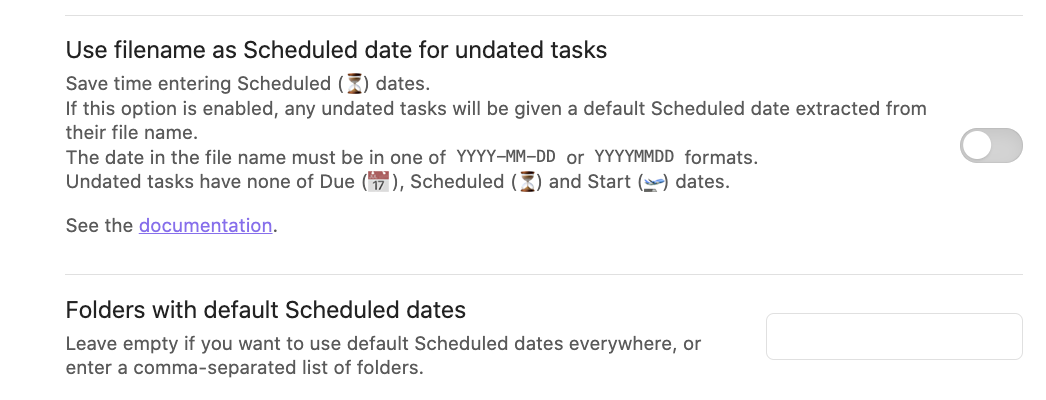Select the 'Folders with default Scheduled dates' heading
Viewport: 1046px width, 400px height.
[x=266, y=310]
